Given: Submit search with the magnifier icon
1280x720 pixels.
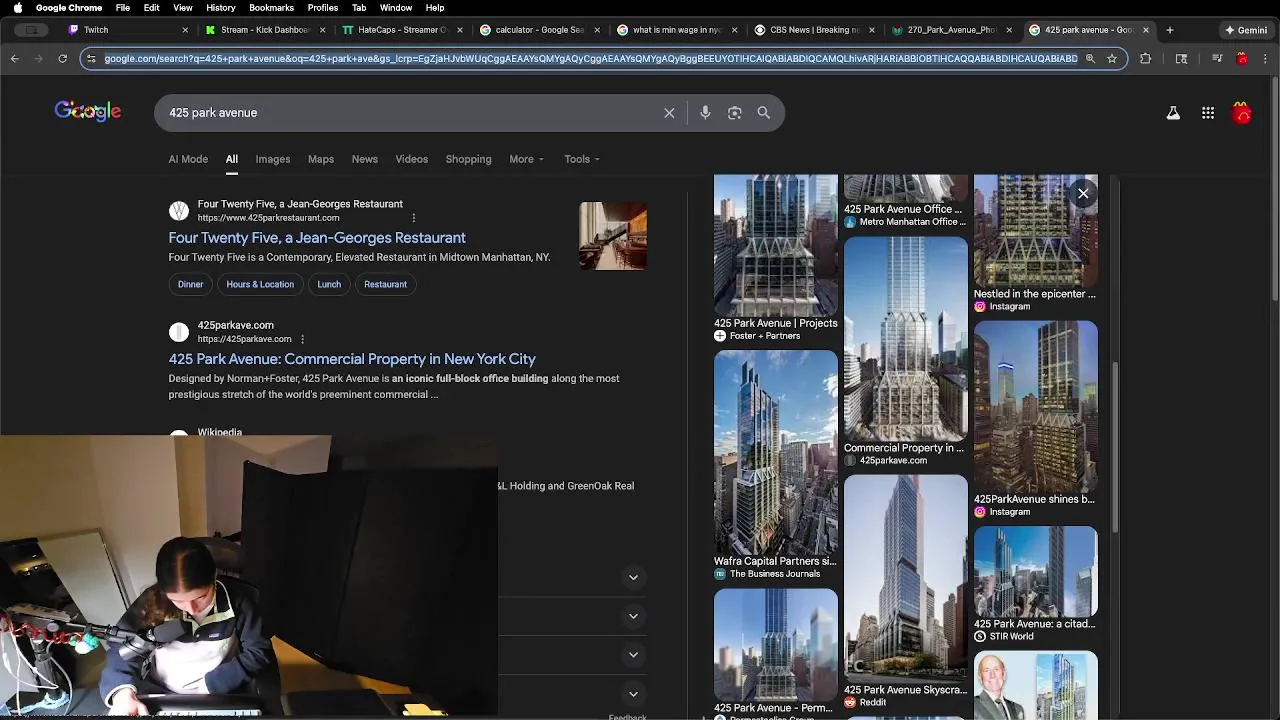Looking at the screenshot, I should [x=764, y=113].
